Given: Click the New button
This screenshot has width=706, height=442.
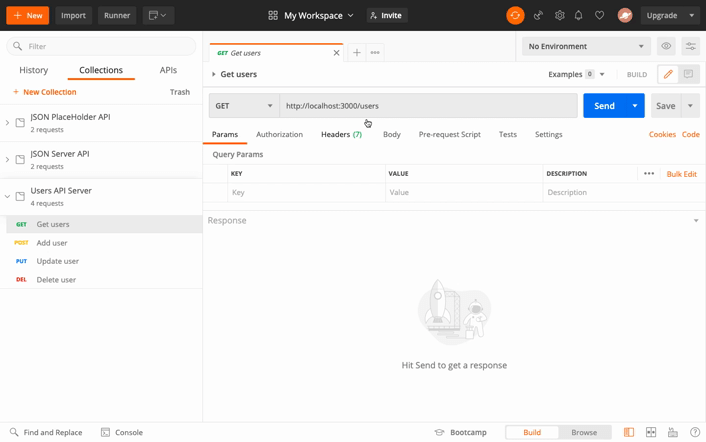Looking at the screenshot, I should click(x=27, y=15).
